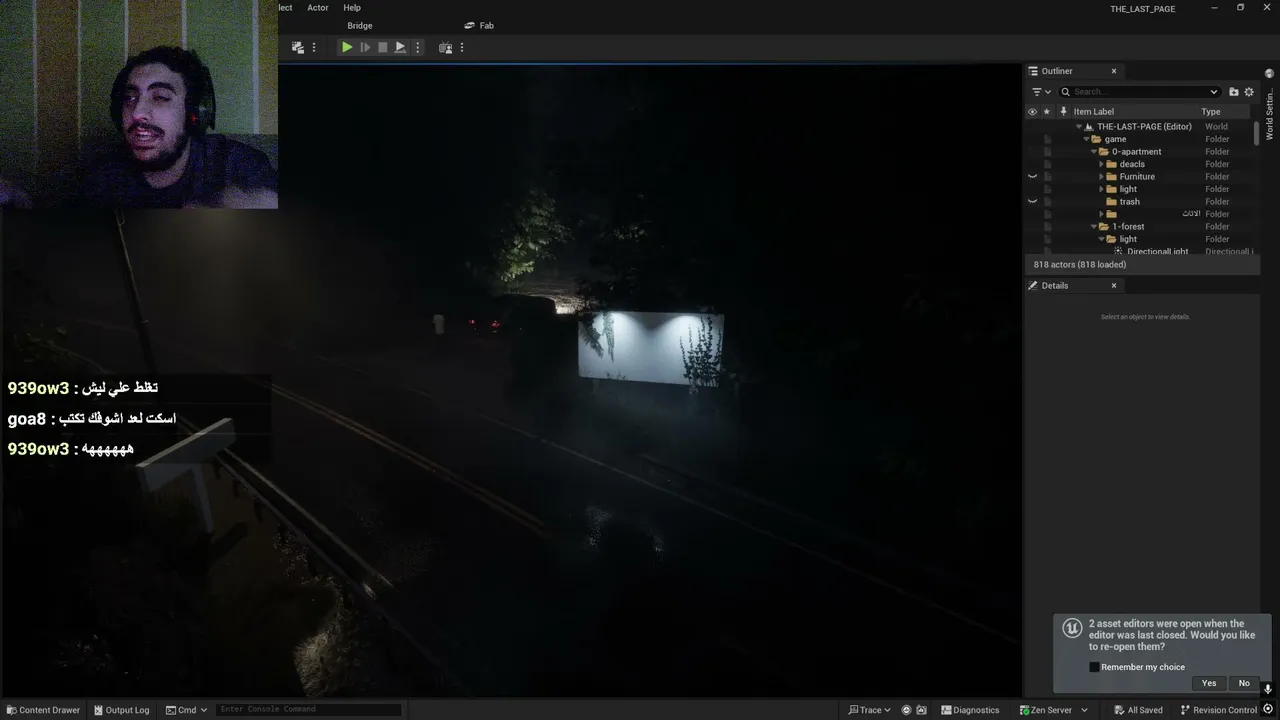Sort Outliner by Type column
The height and width of the screenshot is (720, 1280).
1211,112
